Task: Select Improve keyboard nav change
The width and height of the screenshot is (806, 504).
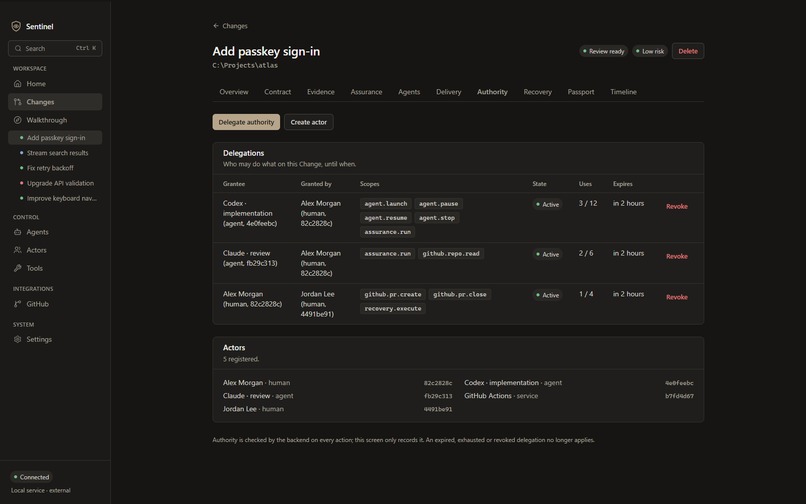Action: pos(55,198)
